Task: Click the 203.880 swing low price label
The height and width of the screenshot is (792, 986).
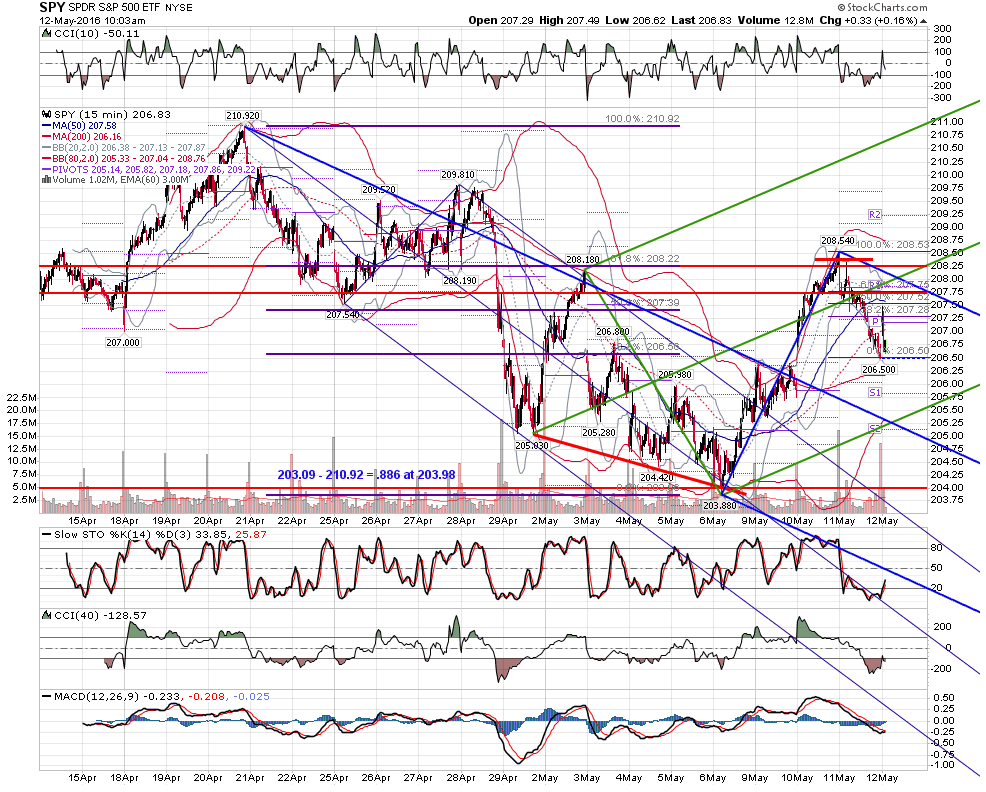Action: pos(719,505)
